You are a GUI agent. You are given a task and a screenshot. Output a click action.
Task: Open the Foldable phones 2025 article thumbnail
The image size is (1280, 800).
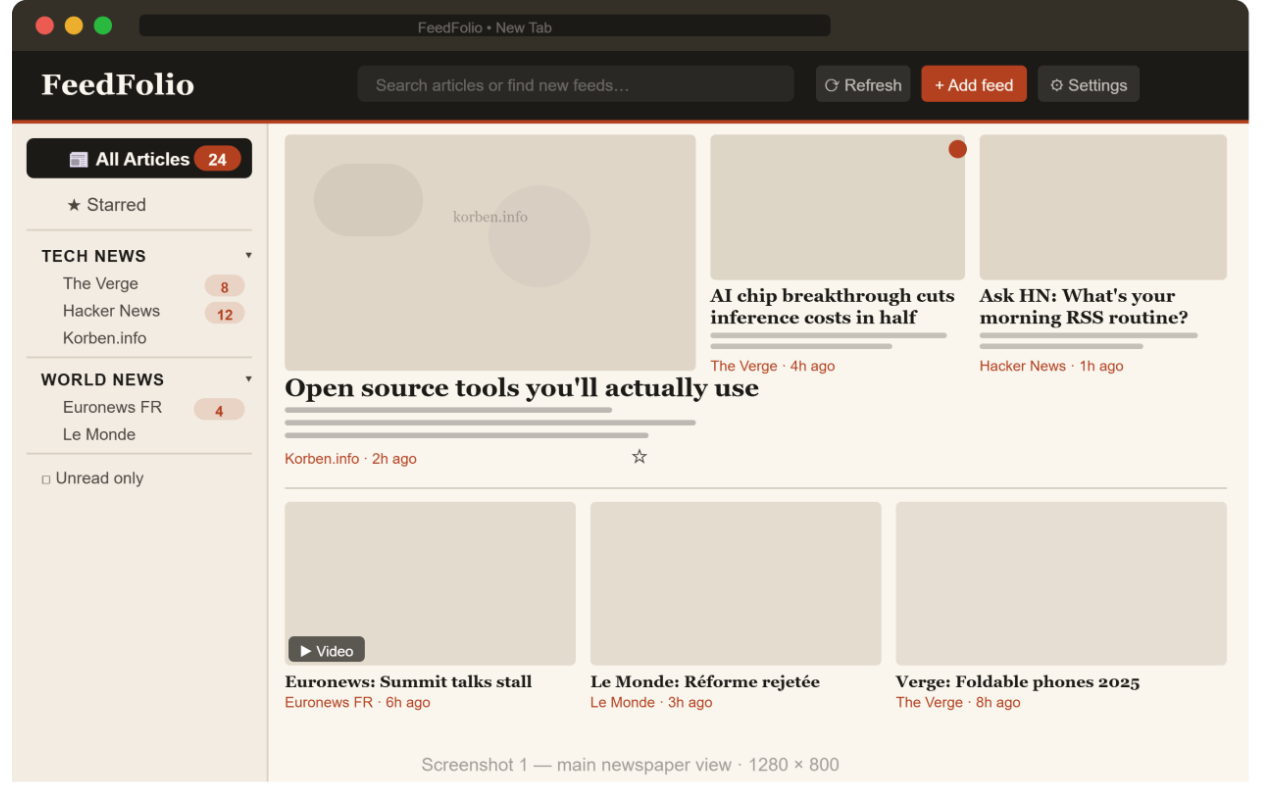pyautogui.click(x=1061, y=584)
